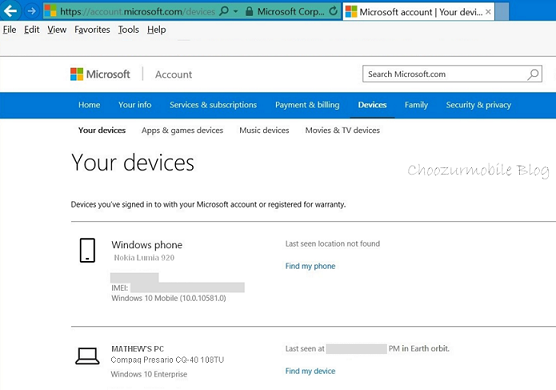The height and width of the screenshot is (390, 556).
Task: Open Services & subscriptions tab
Action: pyautogui.click(x=213, y=105)
